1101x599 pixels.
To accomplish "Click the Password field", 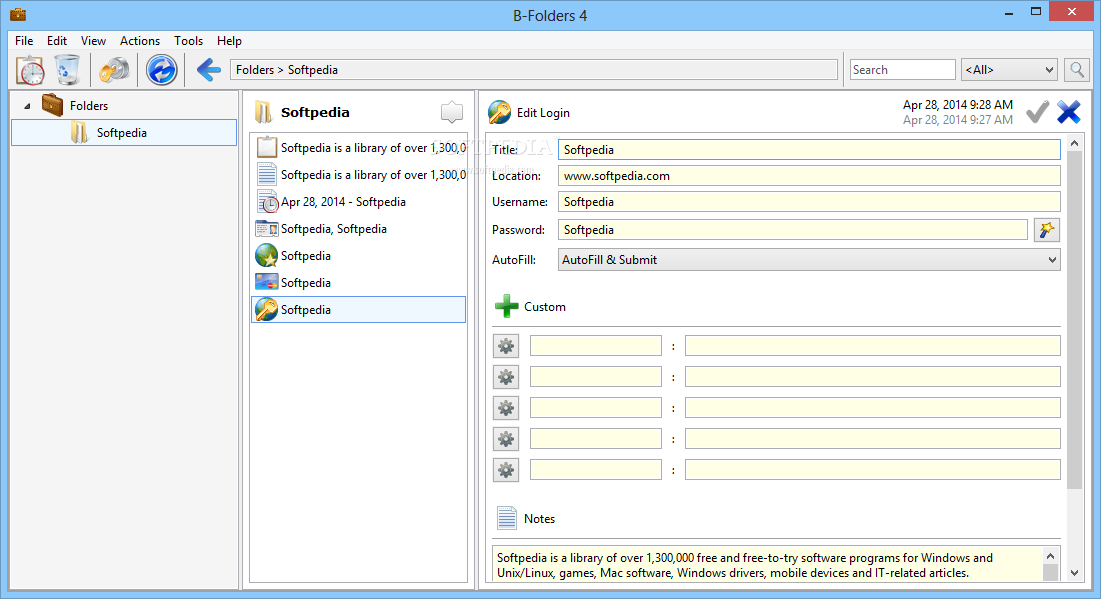I will click(x=793, y=230).
